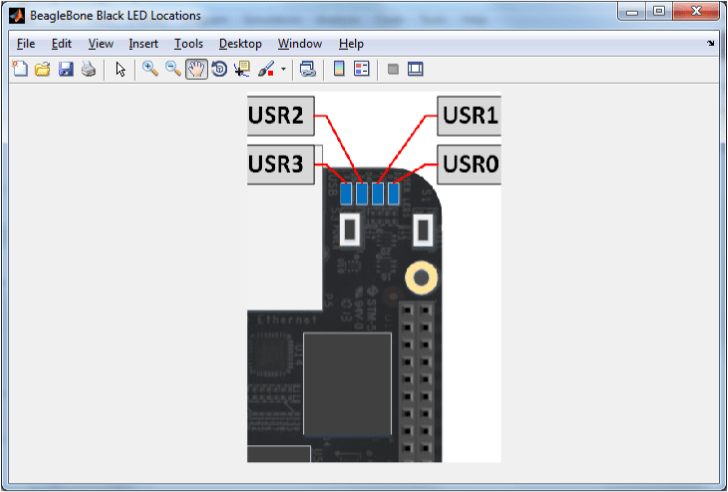Activate the Zoom Out magnifier tool
728x492 pixels.
tap(173, 69)
